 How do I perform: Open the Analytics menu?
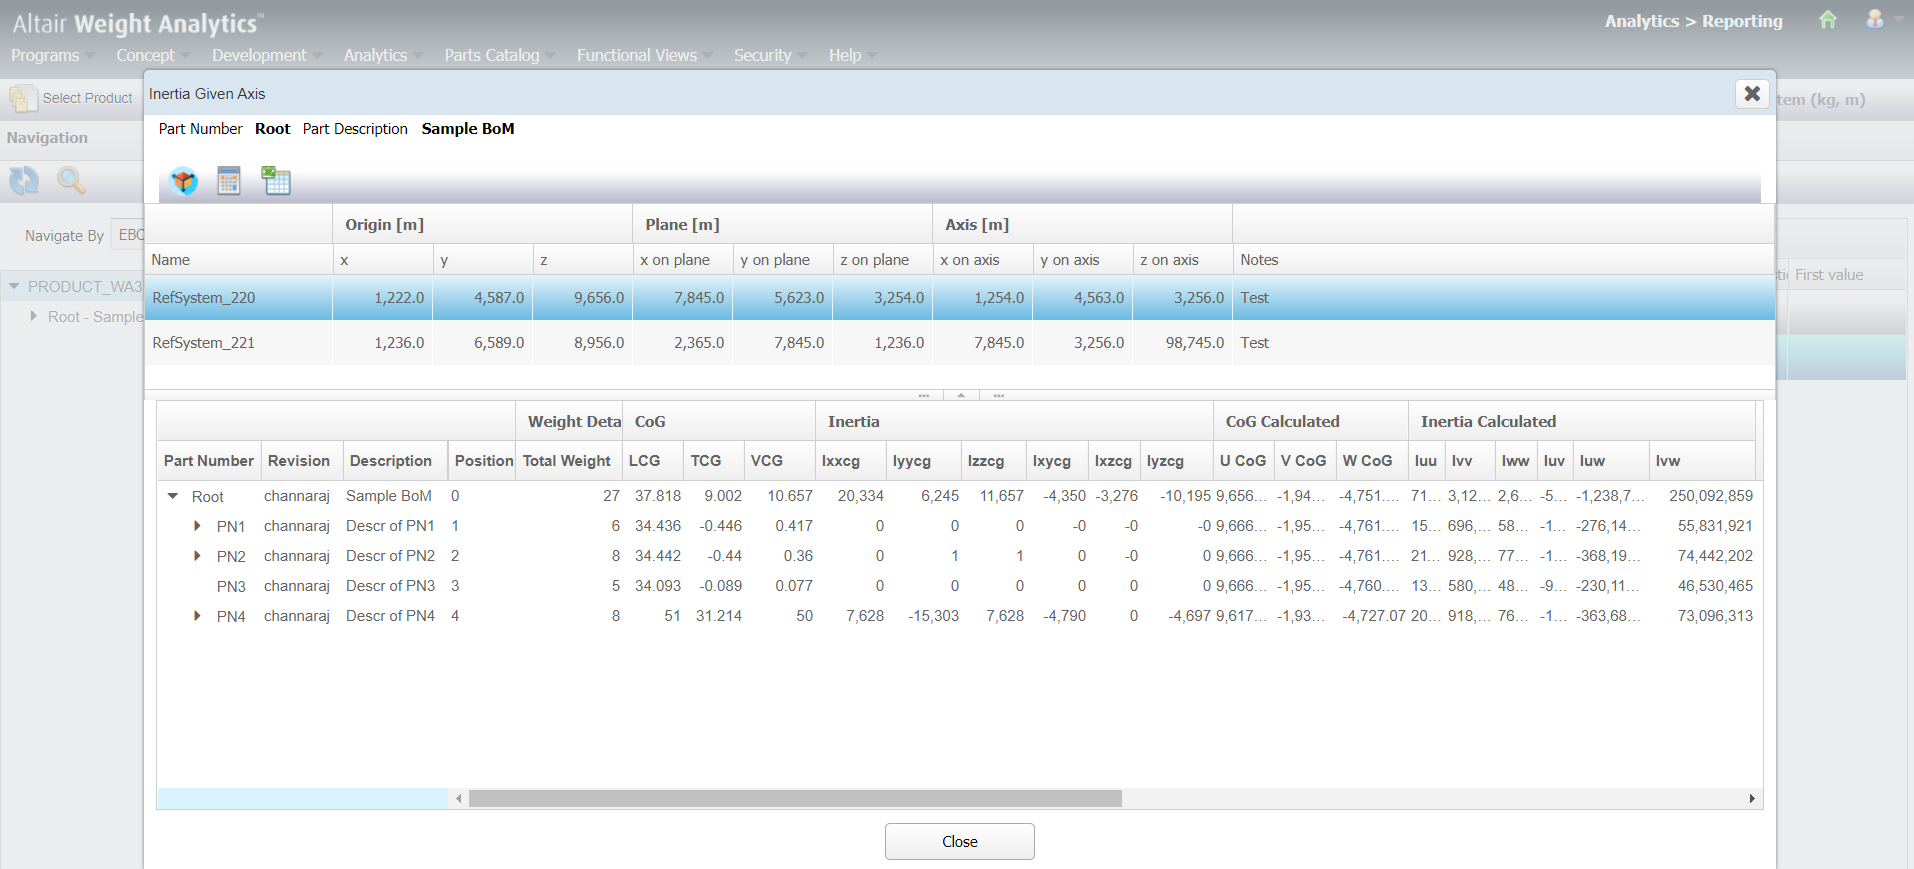click(376, 55)
